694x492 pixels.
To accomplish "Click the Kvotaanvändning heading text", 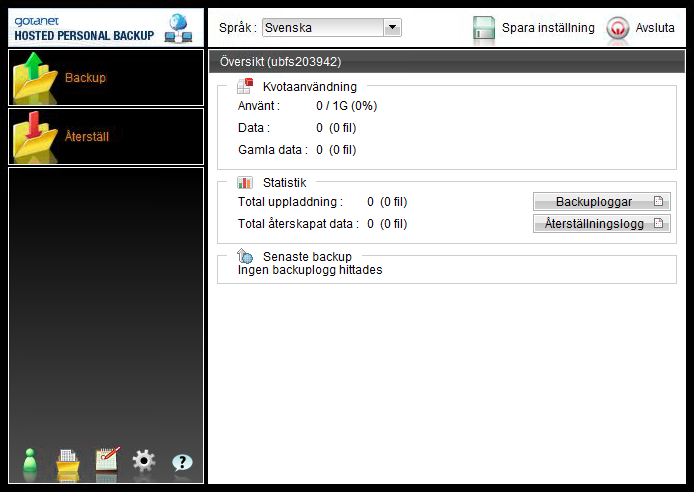I will (310, 87).
